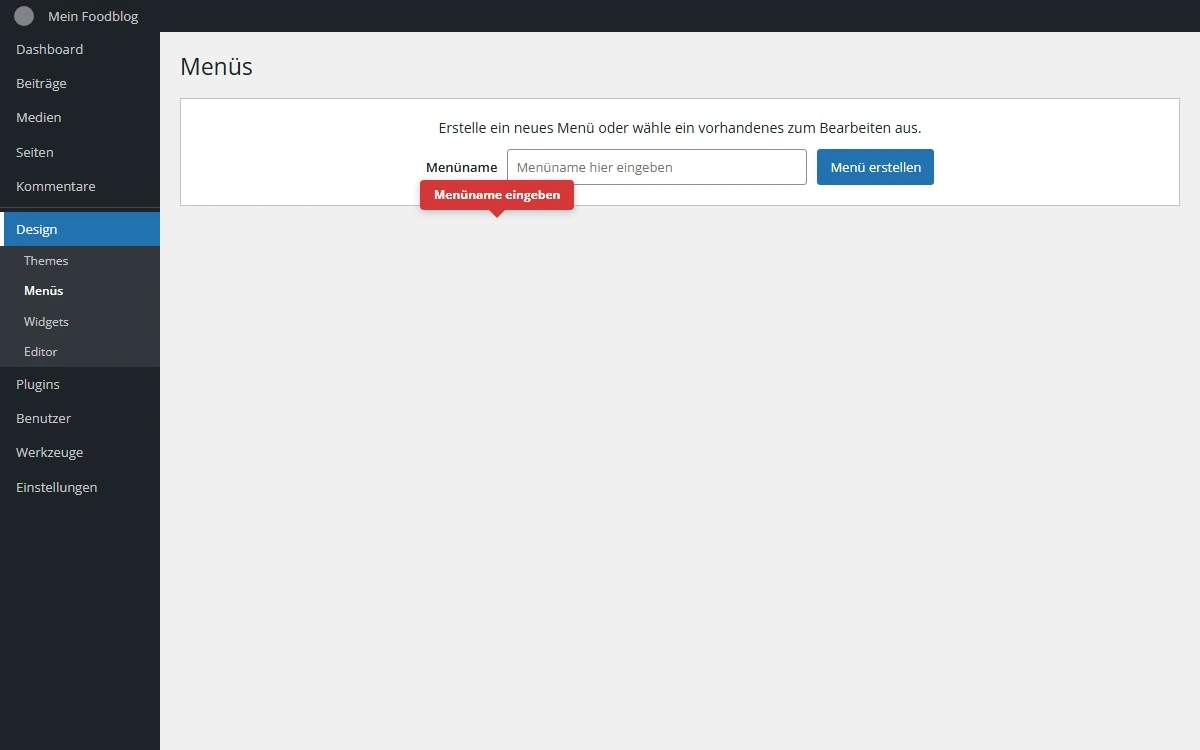Go to Dashboard in the sidebar
Viewport: 1200px width, 750px height.
(x=50, y=49)
